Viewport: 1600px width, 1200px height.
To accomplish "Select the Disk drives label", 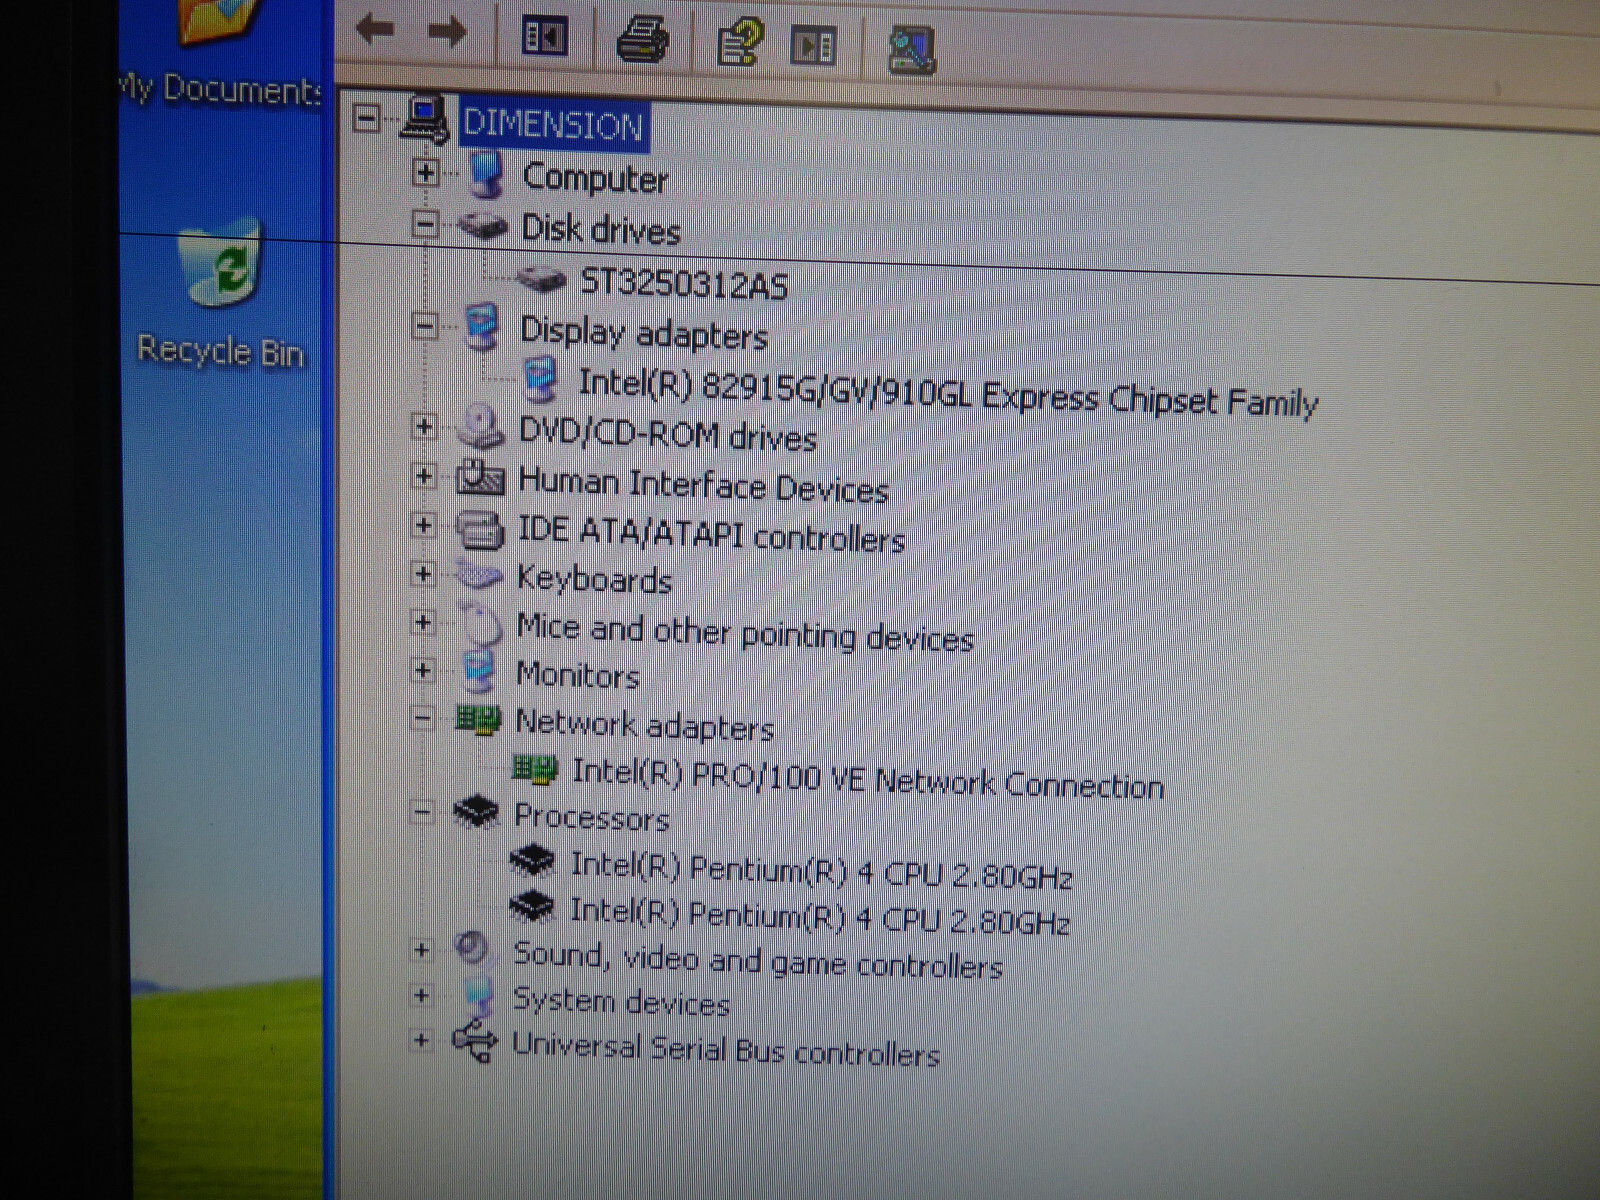I will (x=601, y=230).
